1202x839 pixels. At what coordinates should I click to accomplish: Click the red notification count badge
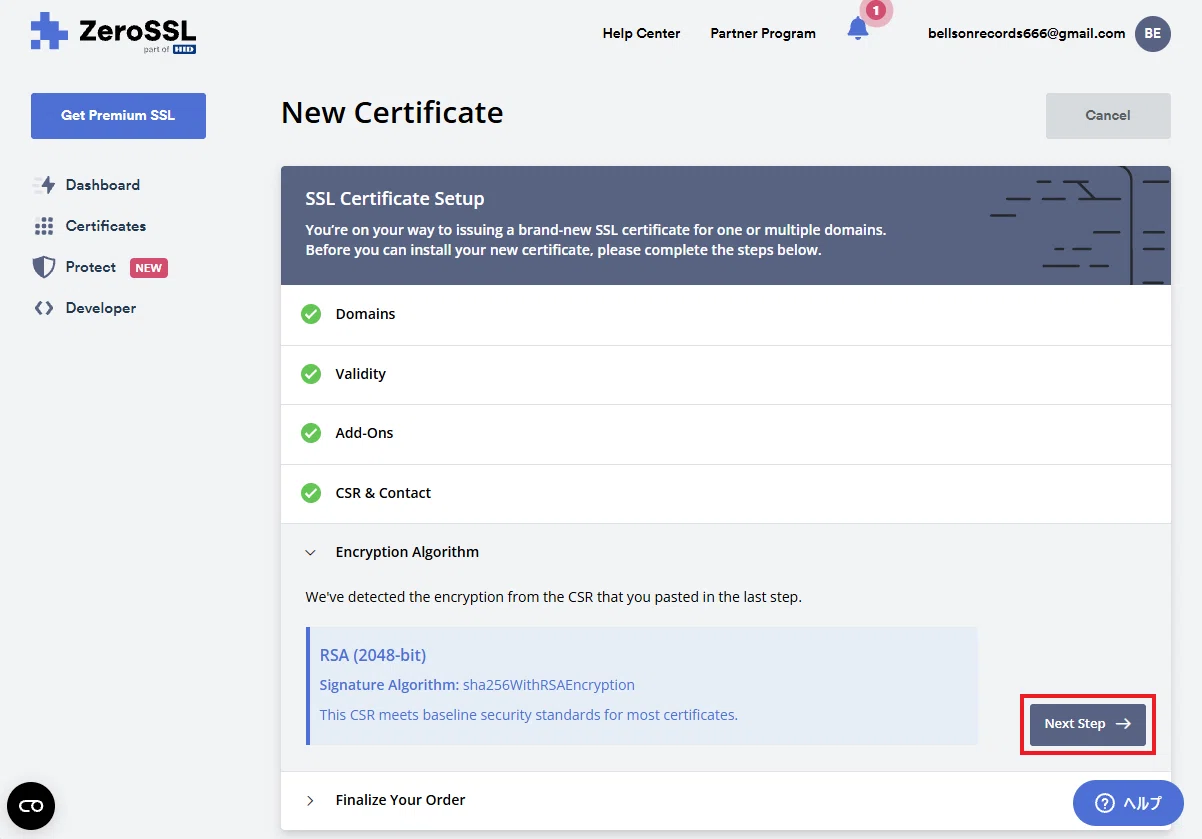(877, 11)
